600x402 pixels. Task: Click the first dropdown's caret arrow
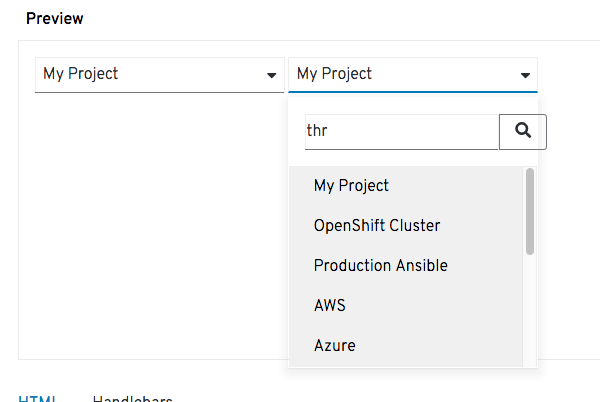coord(271,75)
